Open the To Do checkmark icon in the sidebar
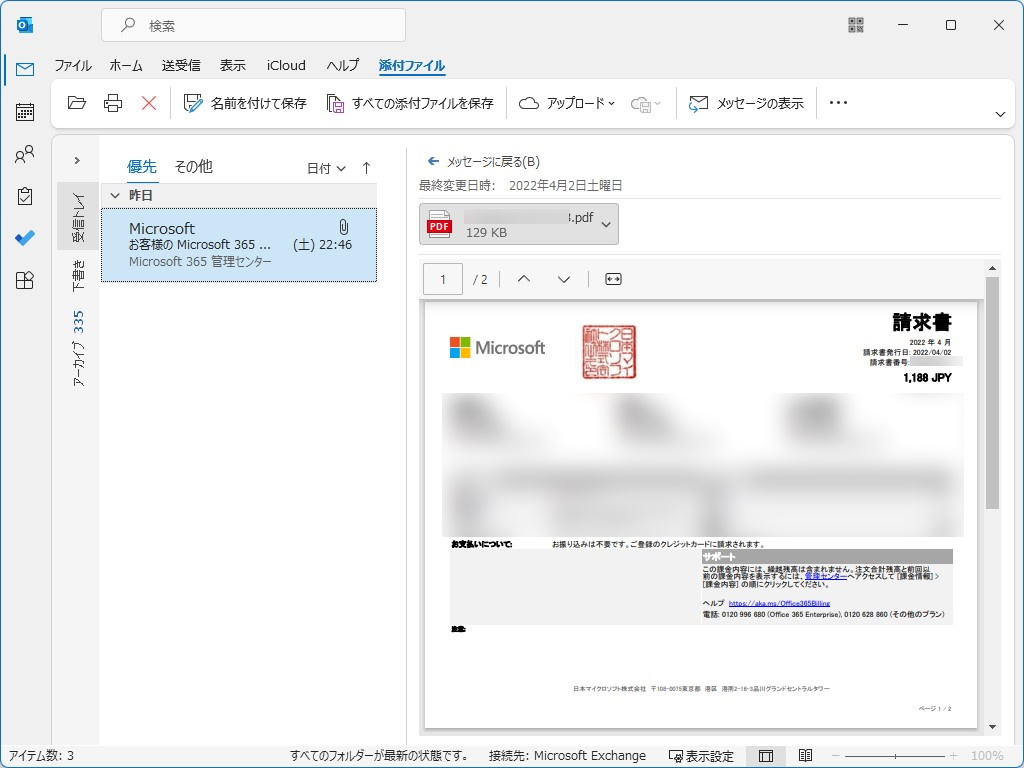The height and width of the screenshot is (768, 1024). pos(22,238)
